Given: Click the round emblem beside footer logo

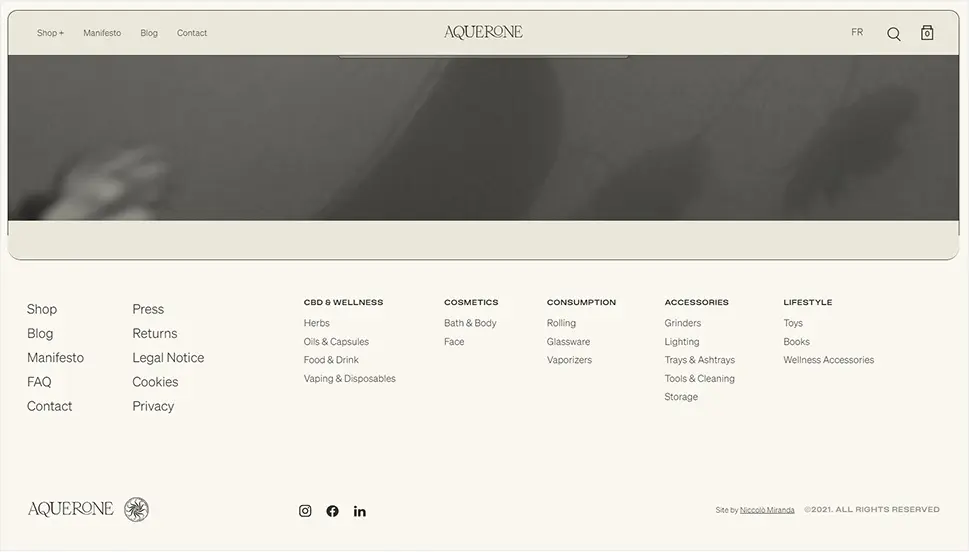Looking at the screenshot, I should 136,509.
